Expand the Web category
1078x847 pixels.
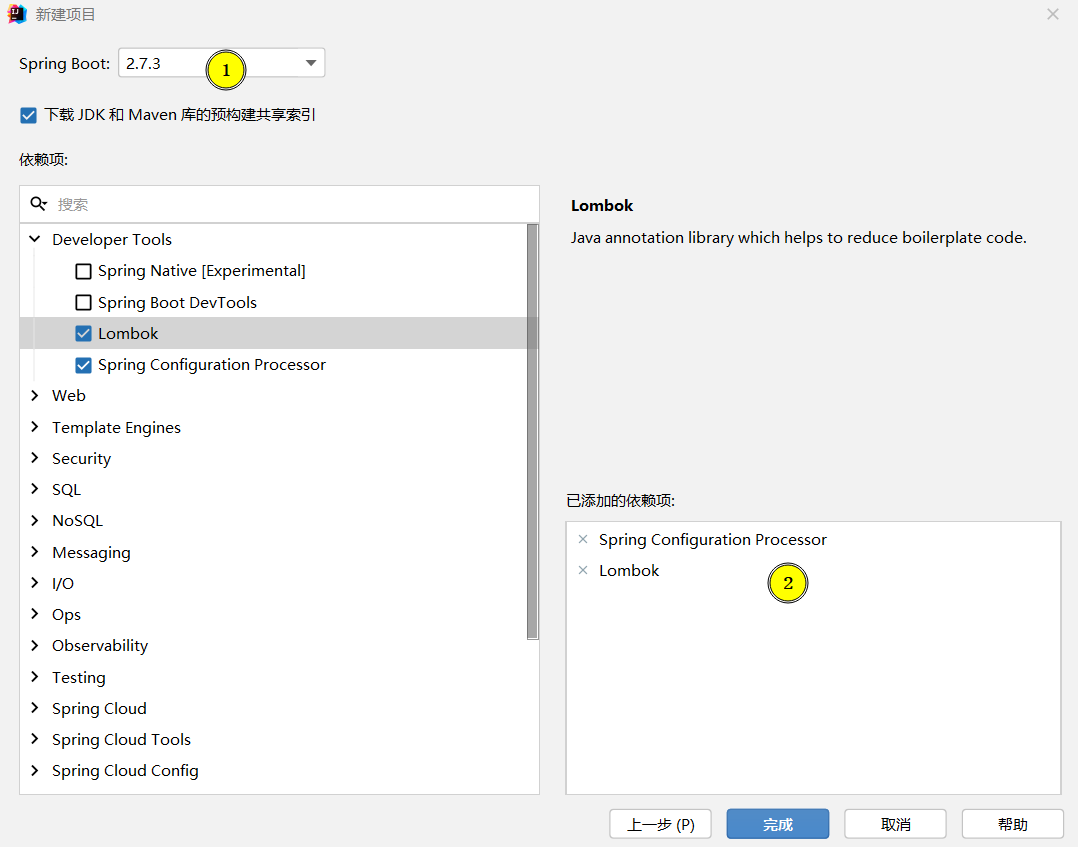(x=34, y=395)
